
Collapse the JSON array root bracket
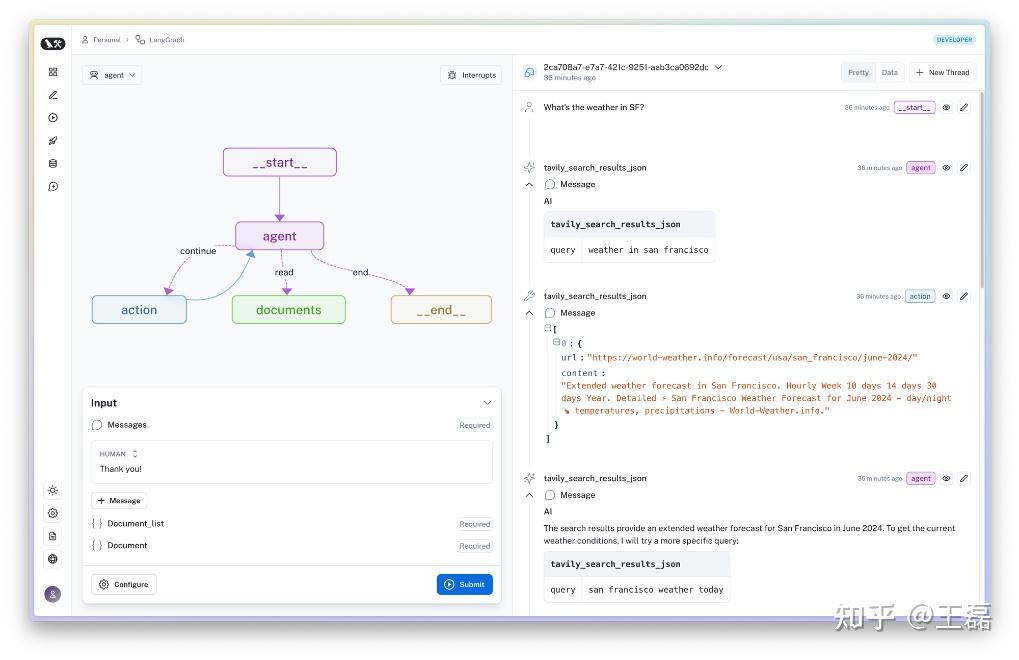pyautogui.click(x=548, y=328)
